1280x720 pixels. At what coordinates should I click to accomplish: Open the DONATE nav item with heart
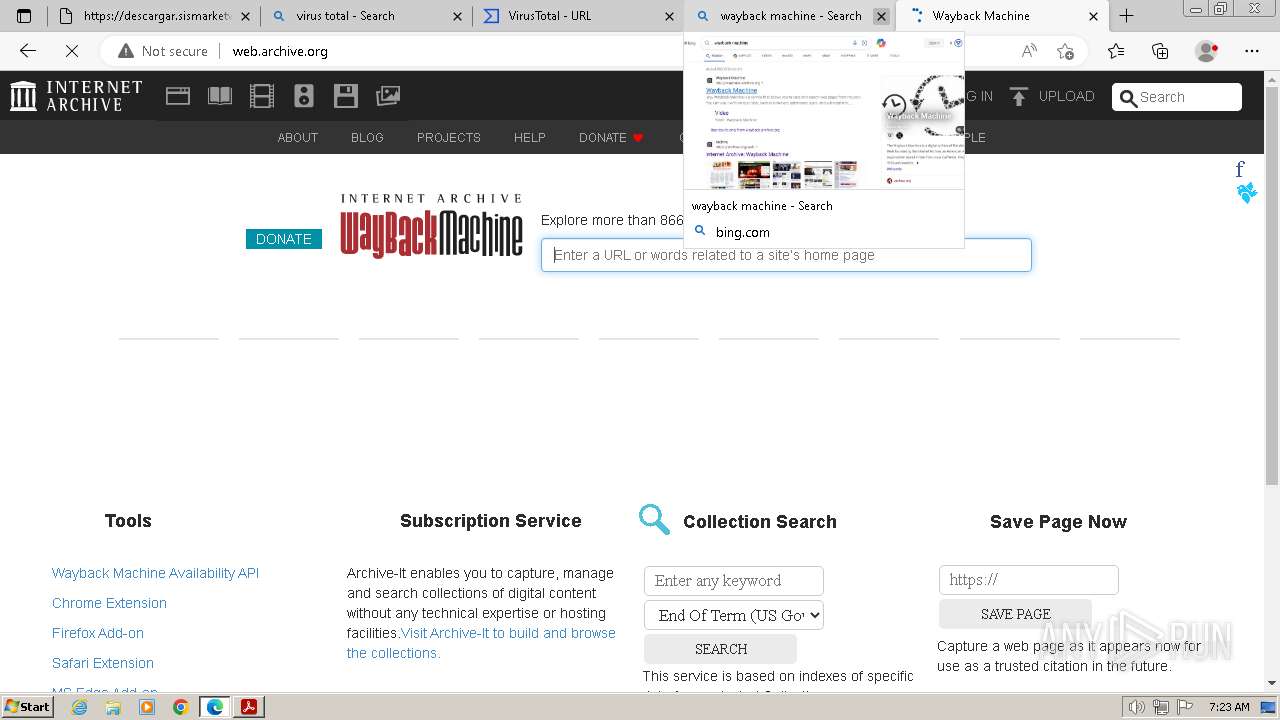pos(611,137)
